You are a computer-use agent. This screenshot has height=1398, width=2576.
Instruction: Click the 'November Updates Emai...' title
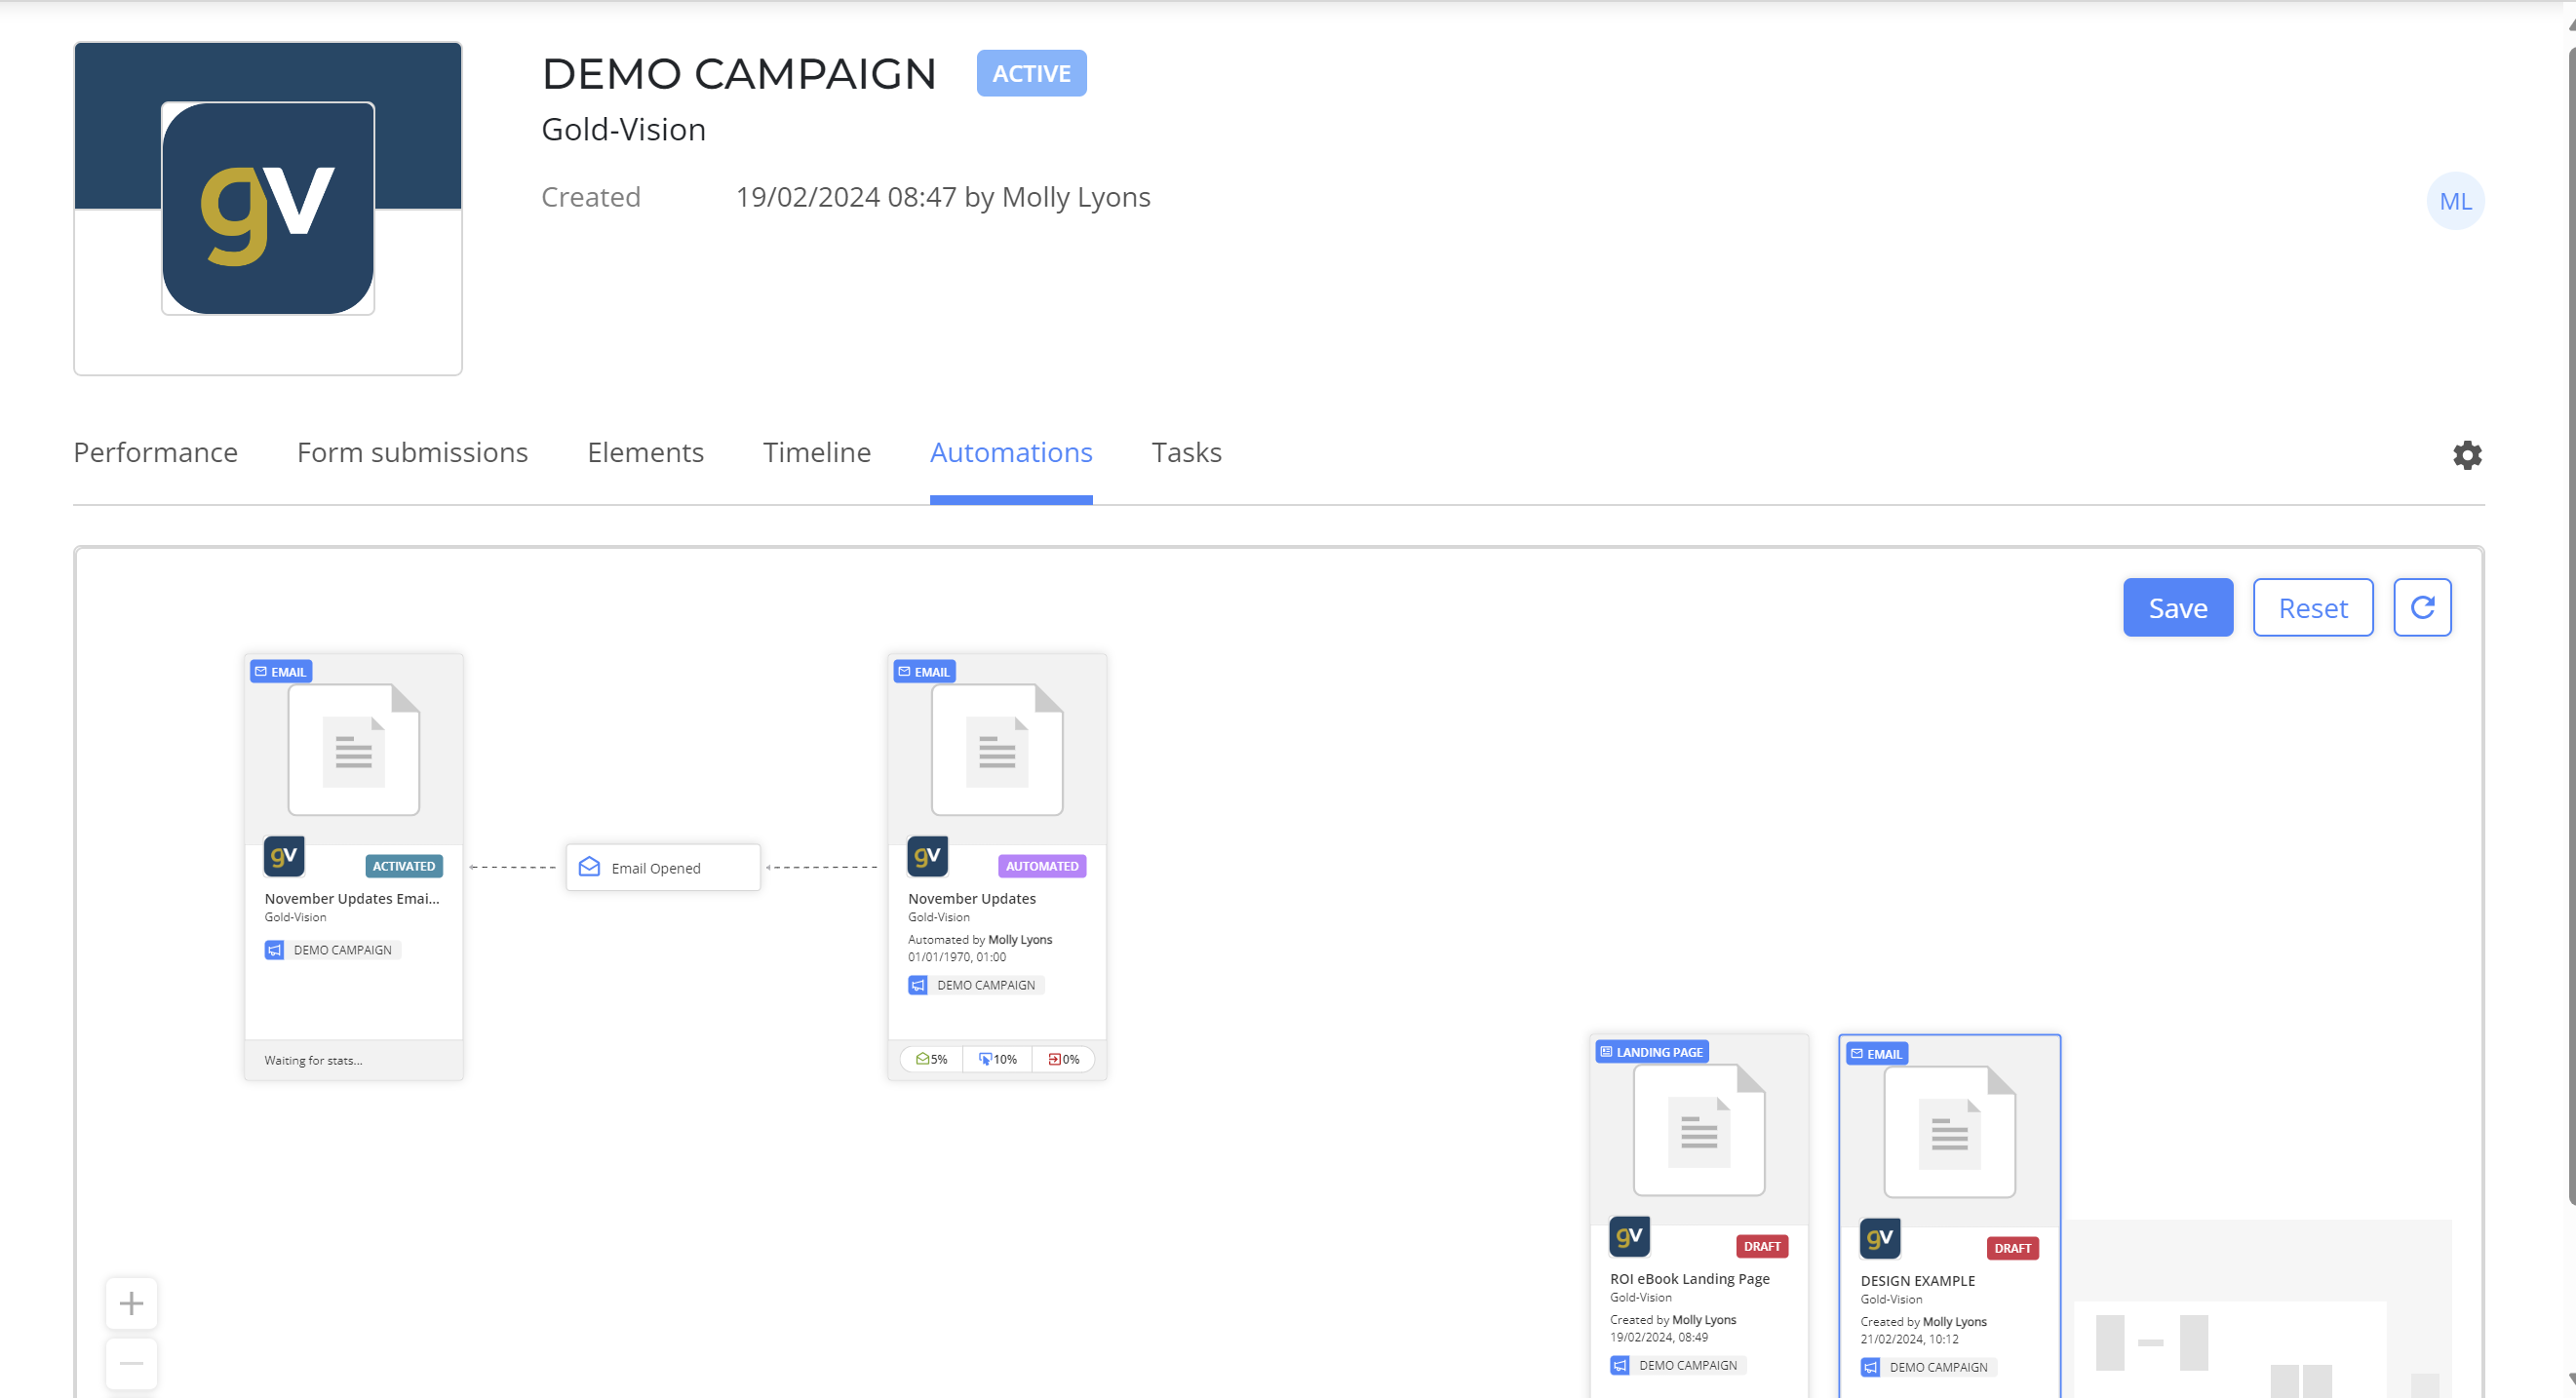[x=352, y=898]
